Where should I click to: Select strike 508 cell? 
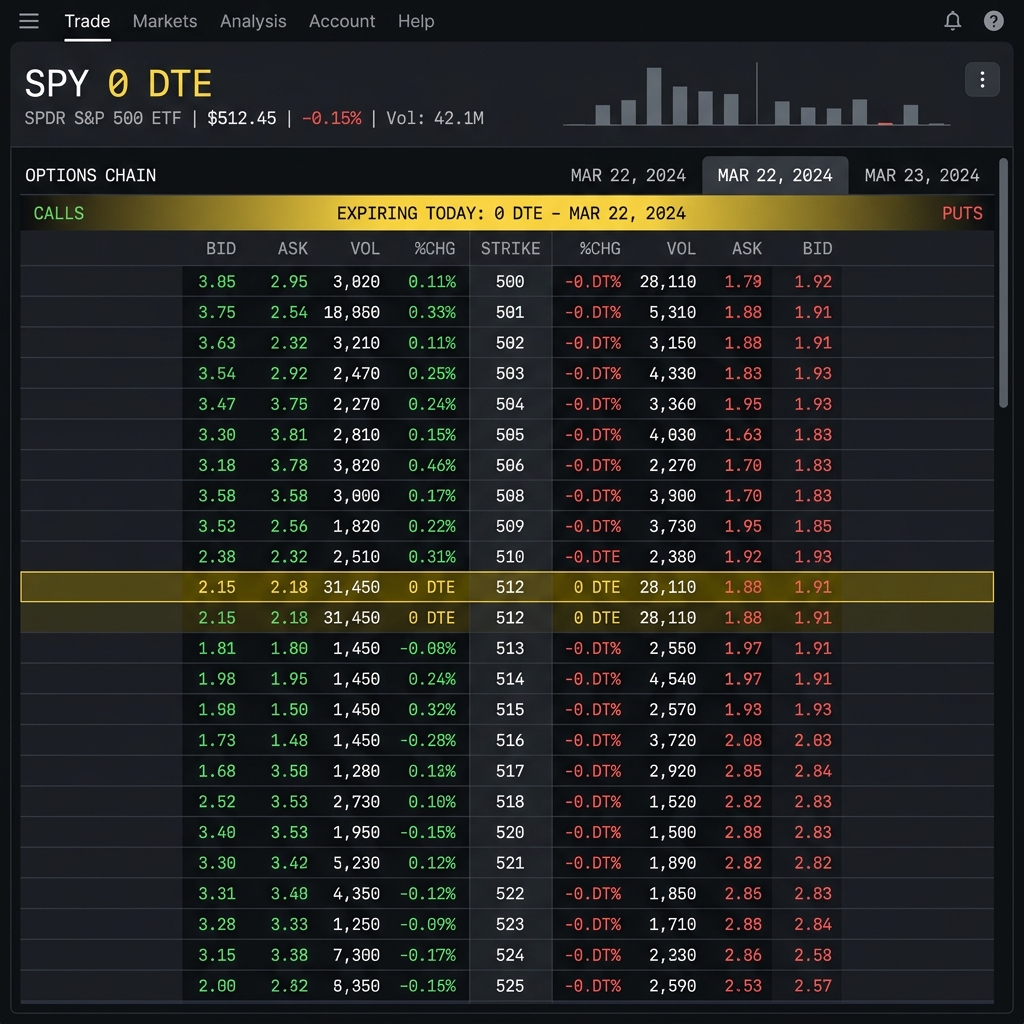pos(510,496)
